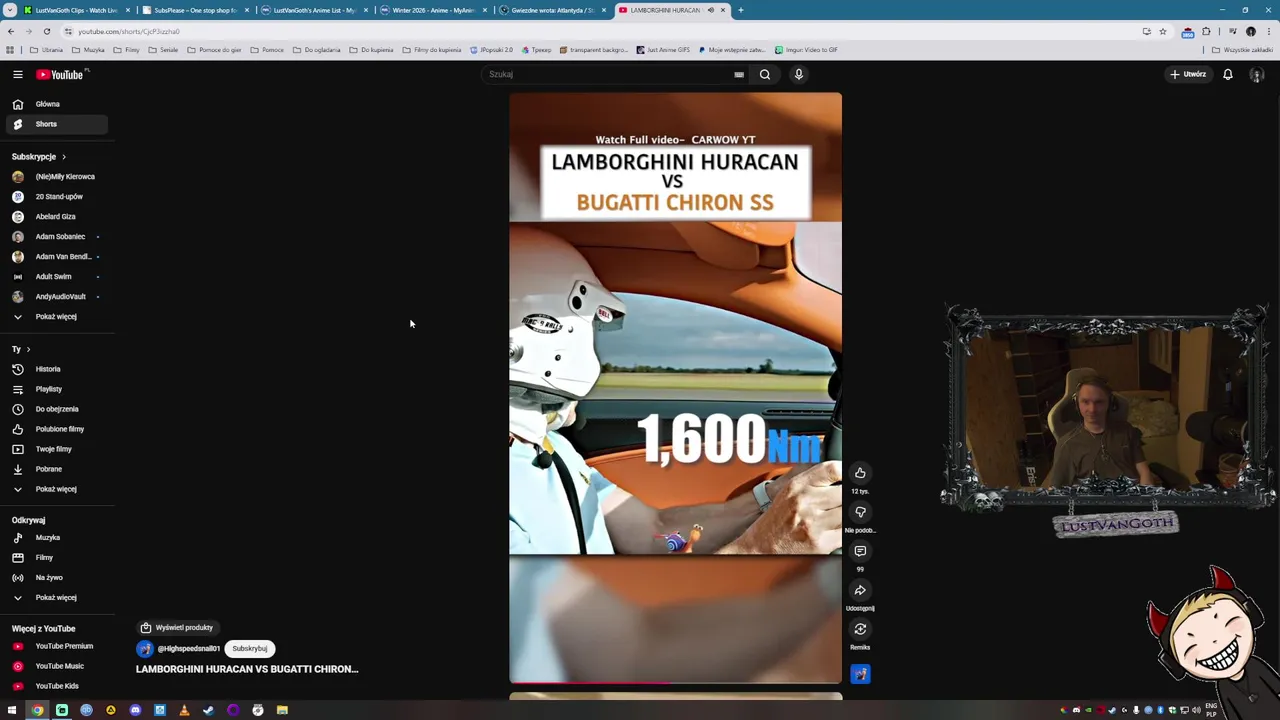Like the Short with thumbs up
1280x720 pixels.
point(860,473)
